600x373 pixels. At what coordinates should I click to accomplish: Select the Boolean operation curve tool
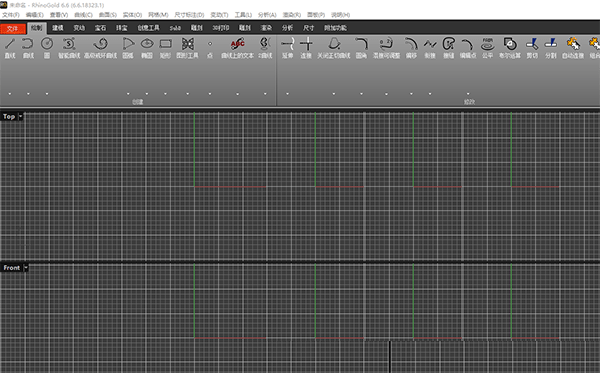[510, 44]
